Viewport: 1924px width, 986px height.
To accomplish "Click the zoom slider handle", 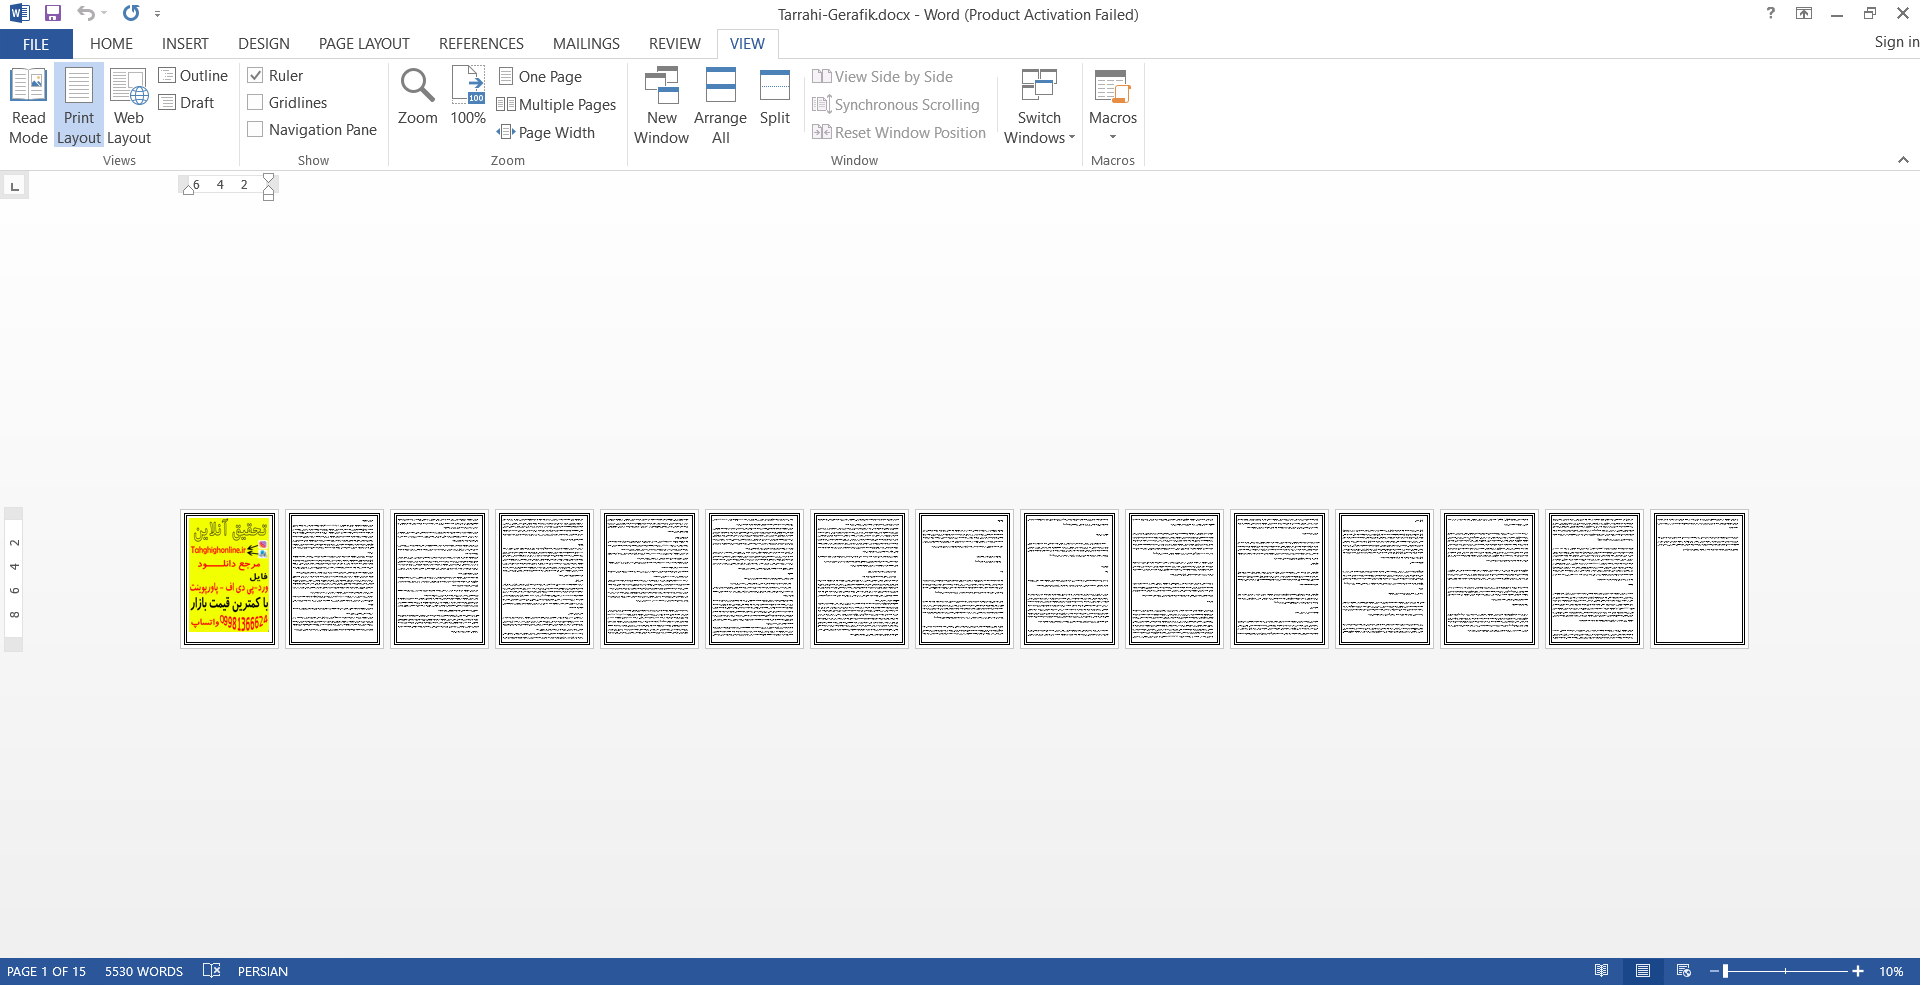I will 1725,972.
